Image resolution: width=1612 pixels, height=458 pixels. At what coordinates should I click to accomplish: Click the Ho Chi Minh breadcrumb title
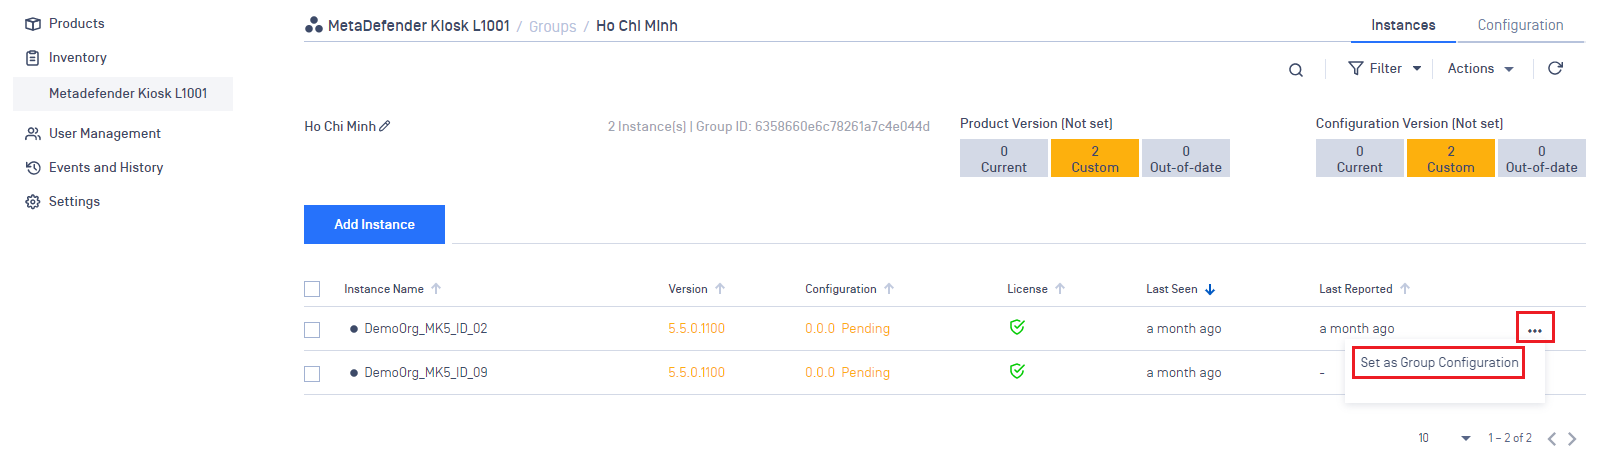pos(637,25)
